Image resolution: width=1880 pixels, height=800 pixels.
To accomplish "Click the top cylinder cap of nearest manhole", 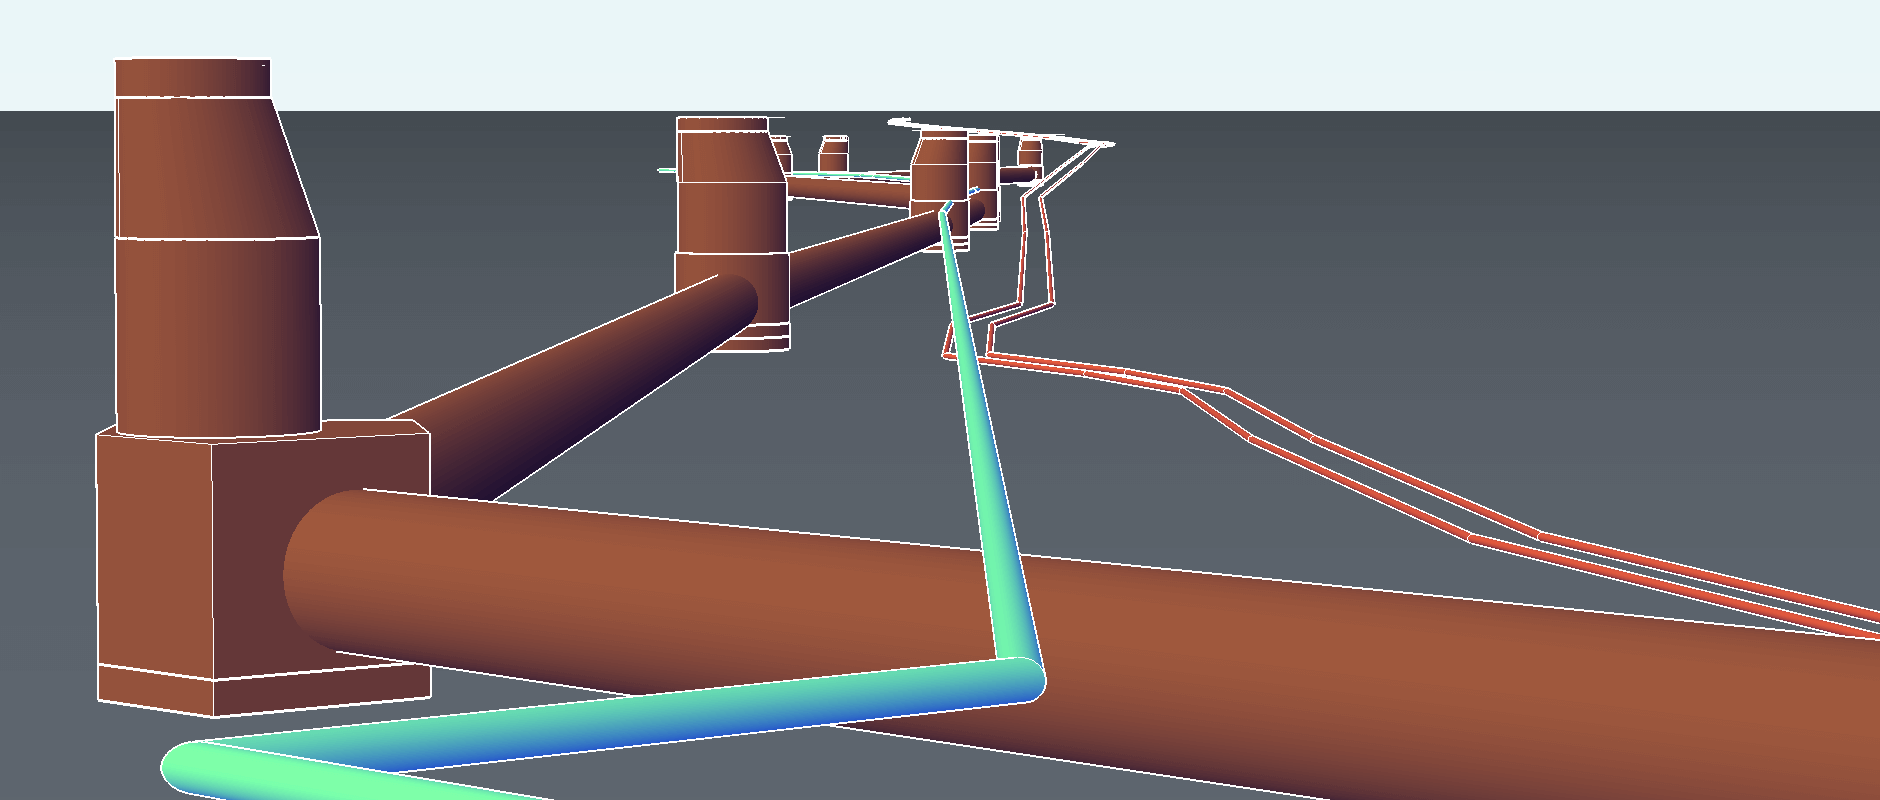I will point(192,78).
